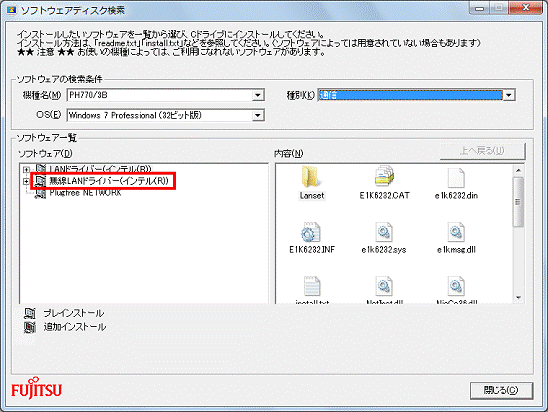Select the E1K6232.INF setup file
Screen dimensions: 548x412
tap(311, 237)
